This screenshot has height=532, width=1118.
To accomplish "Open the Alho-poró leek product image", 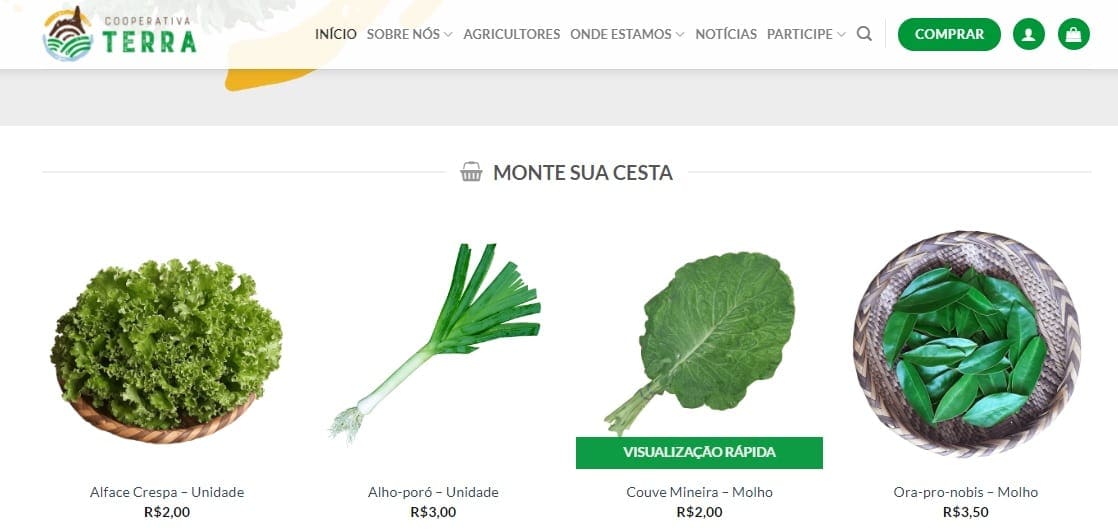I will 434,344.
